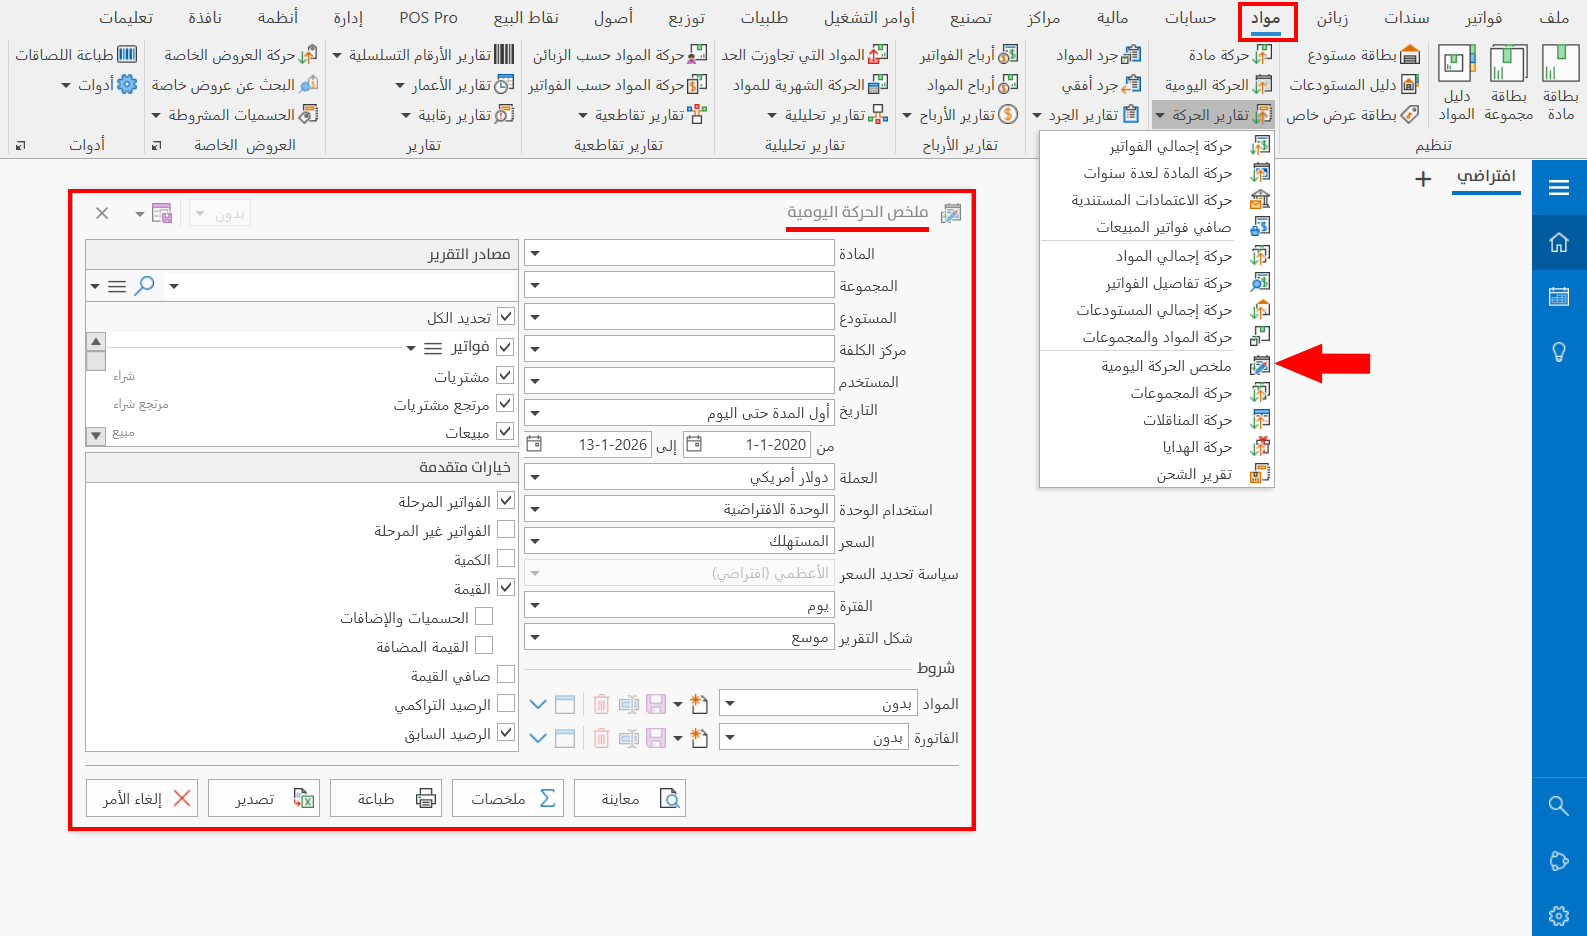
Task: Open حسابات menu tab
Action: coord(1190,18)
